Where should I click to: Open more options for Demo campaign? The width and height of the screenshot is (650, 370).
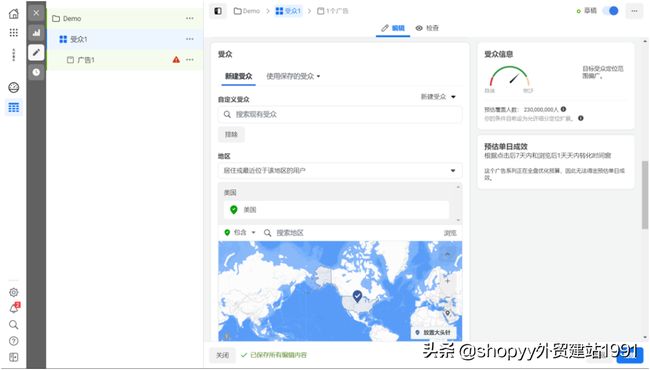point(190,18)
